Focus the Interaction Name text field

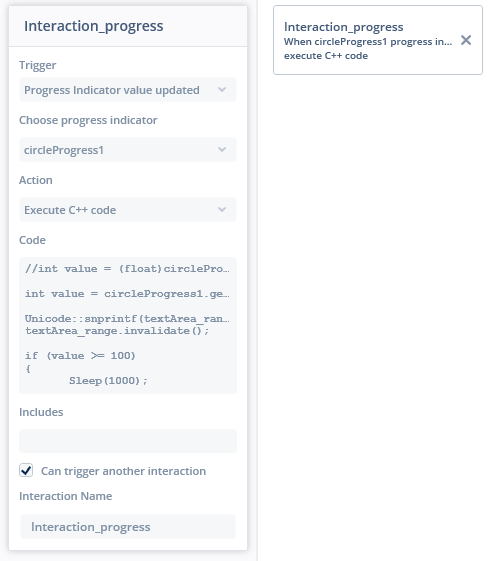[x=128, y=526]
